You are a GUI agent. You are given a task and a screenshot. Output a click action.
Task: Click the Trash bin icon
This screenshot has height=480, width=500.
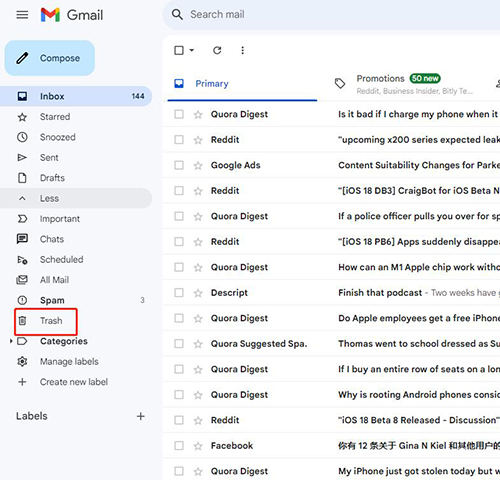pos(22,321)
